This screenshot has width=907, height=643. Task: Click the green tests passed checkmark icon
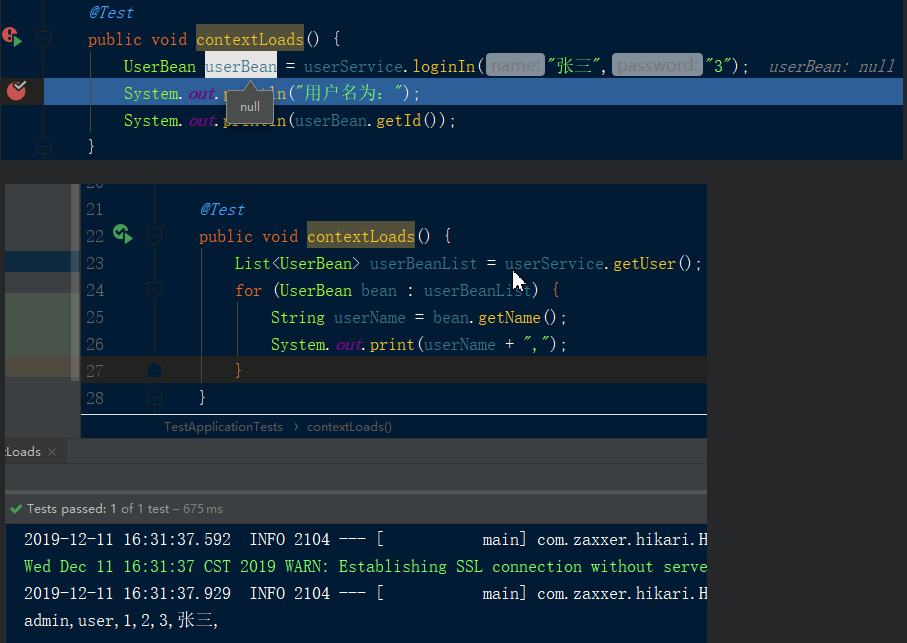[16, 509]
